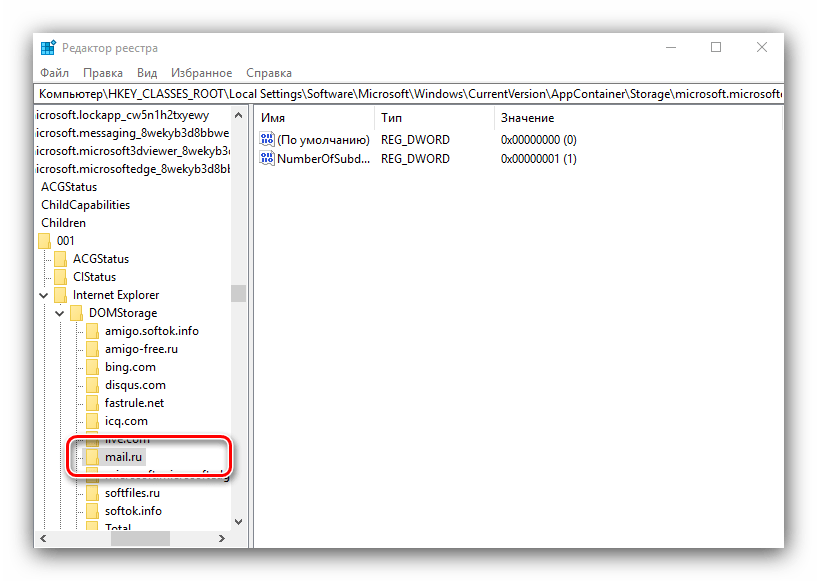Select the fastrule.net registry key
Screen dimensions: 817x581
(x=134, y=403)
